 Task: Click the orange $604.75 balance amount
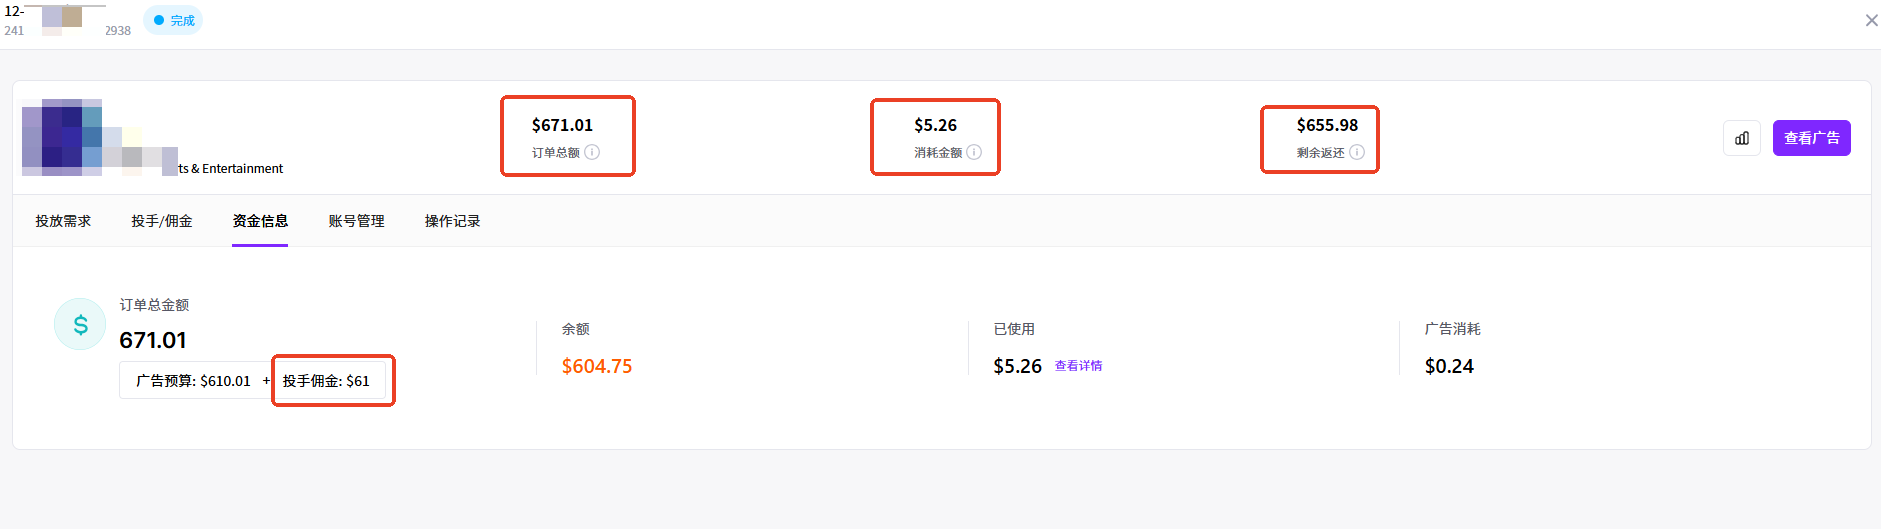597,366
